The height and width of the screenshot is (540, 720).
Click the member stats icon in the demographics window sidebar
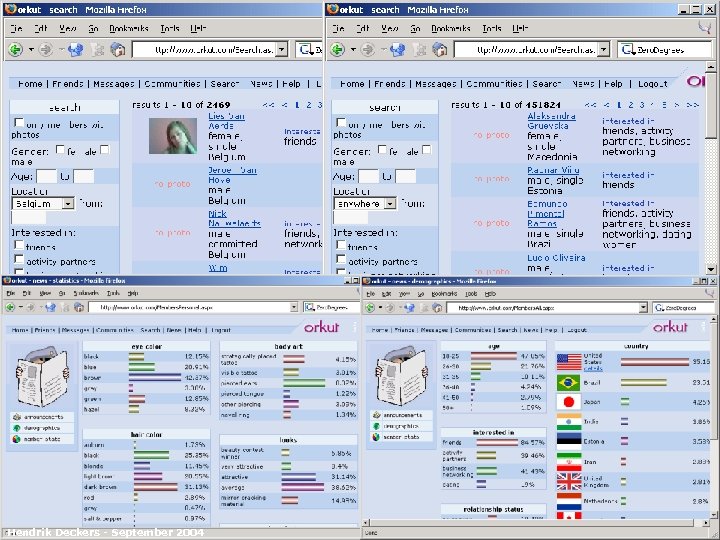pos(377,437)
